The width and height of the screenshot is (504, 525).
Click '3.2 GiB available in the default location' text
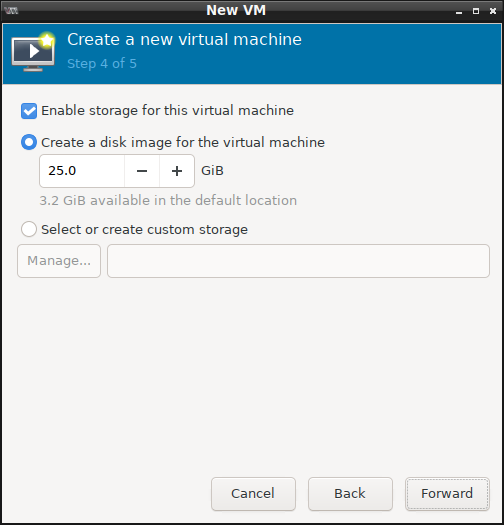point(168,201)
